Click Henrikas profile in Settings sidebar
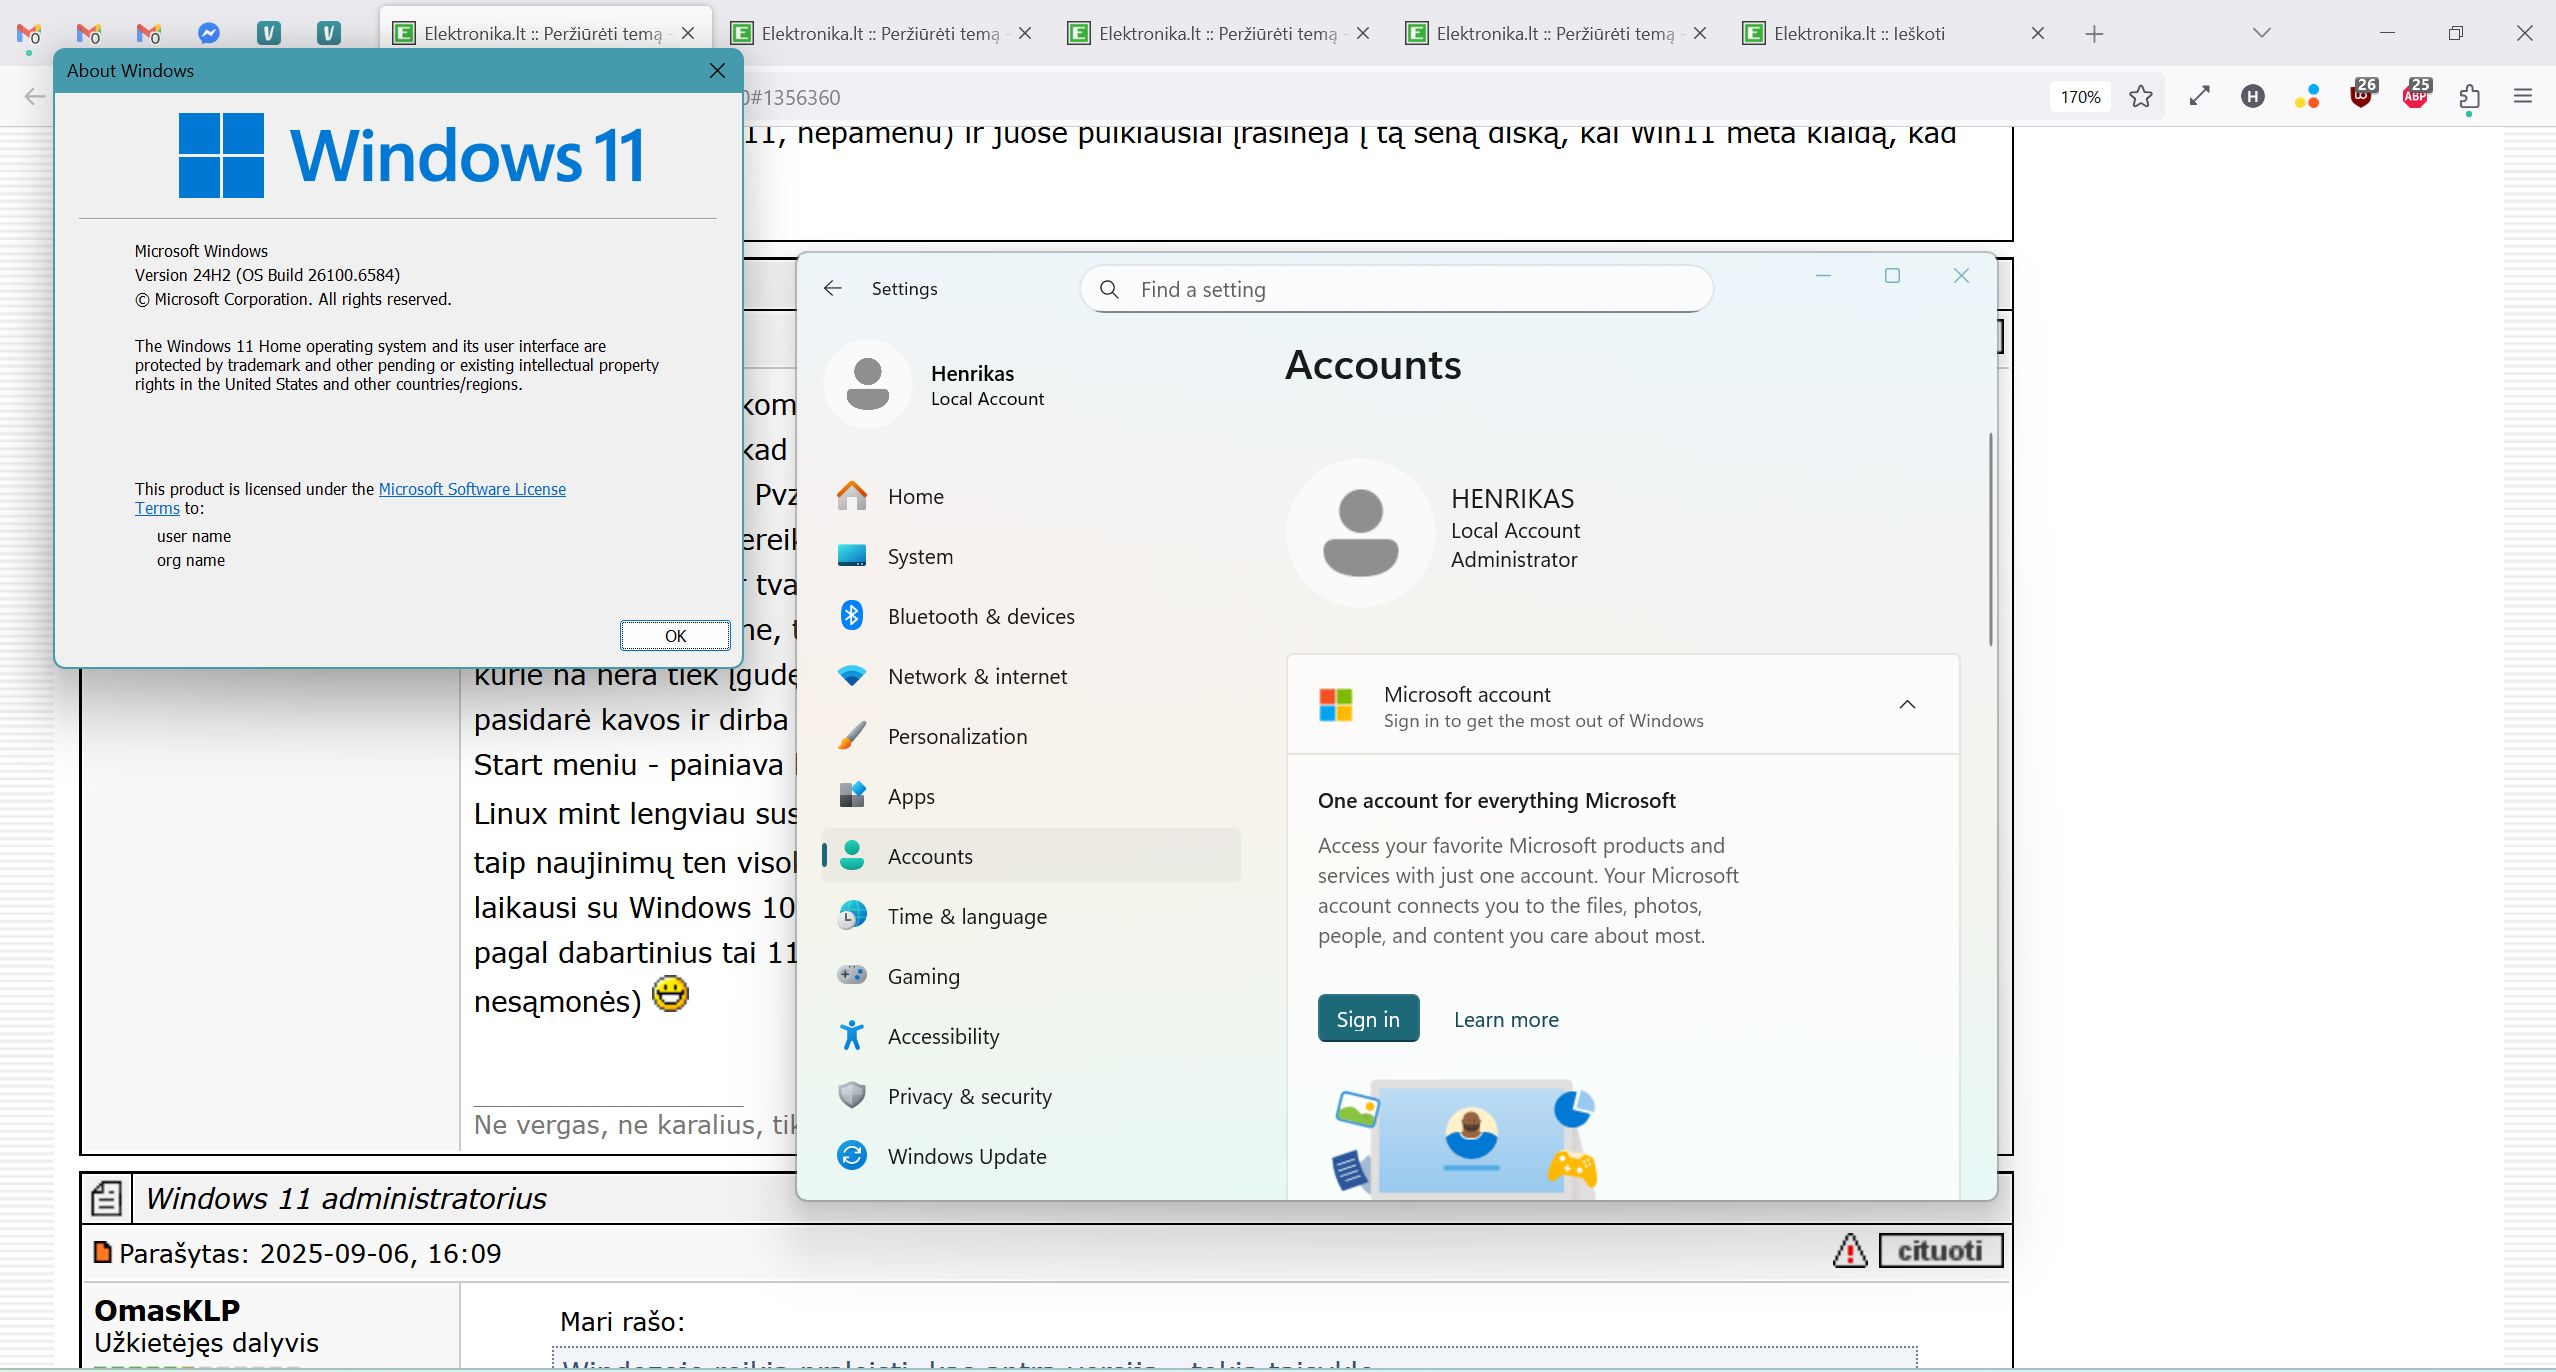The width and height of the screenshot is (2556, 1372). [x=933, y=385]
